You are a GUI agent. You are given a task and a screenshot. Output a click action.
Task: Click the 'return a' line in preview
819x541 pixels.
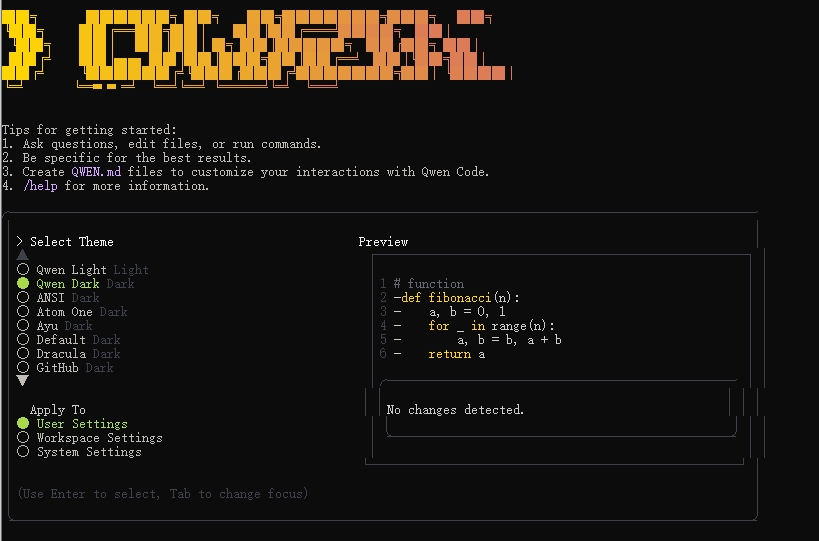tap(457, 354)
